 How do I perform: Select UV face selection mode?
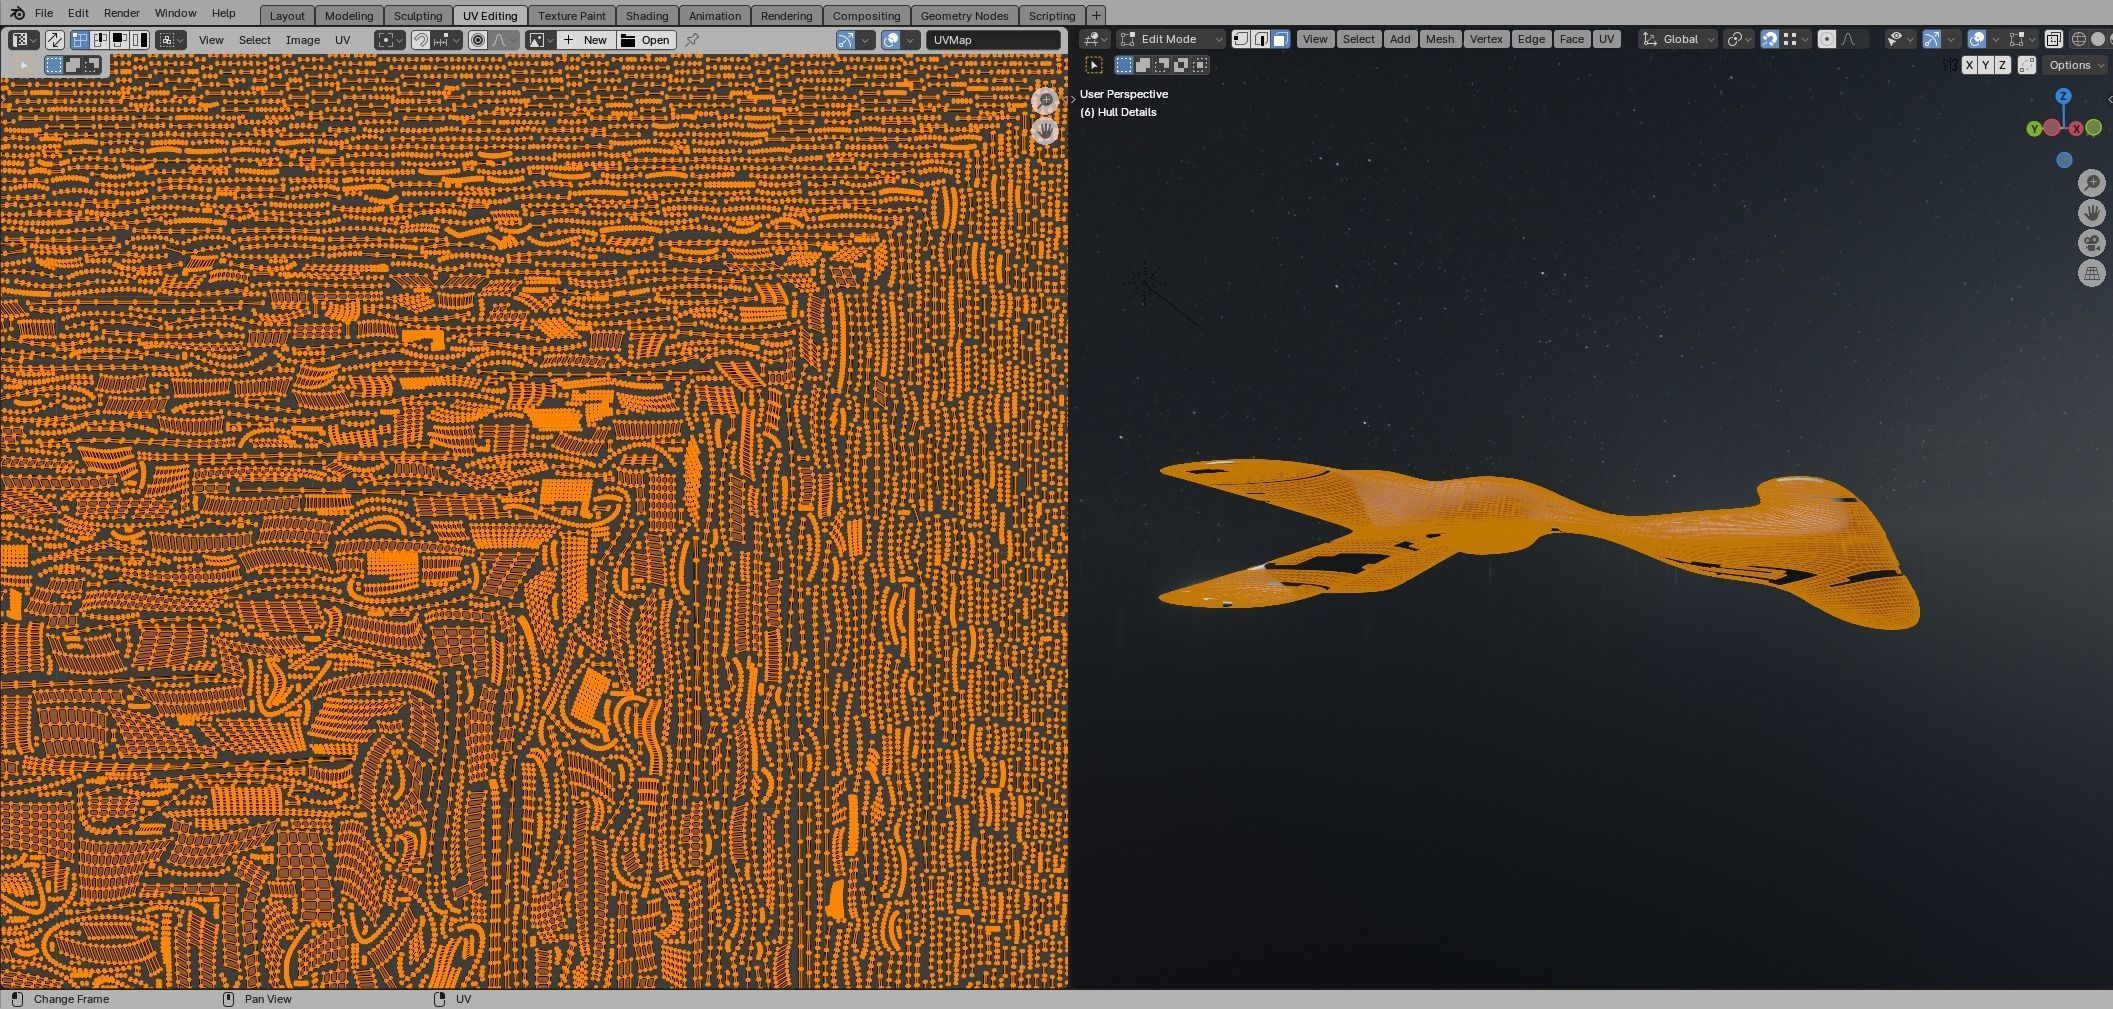[x=119, y=40]
